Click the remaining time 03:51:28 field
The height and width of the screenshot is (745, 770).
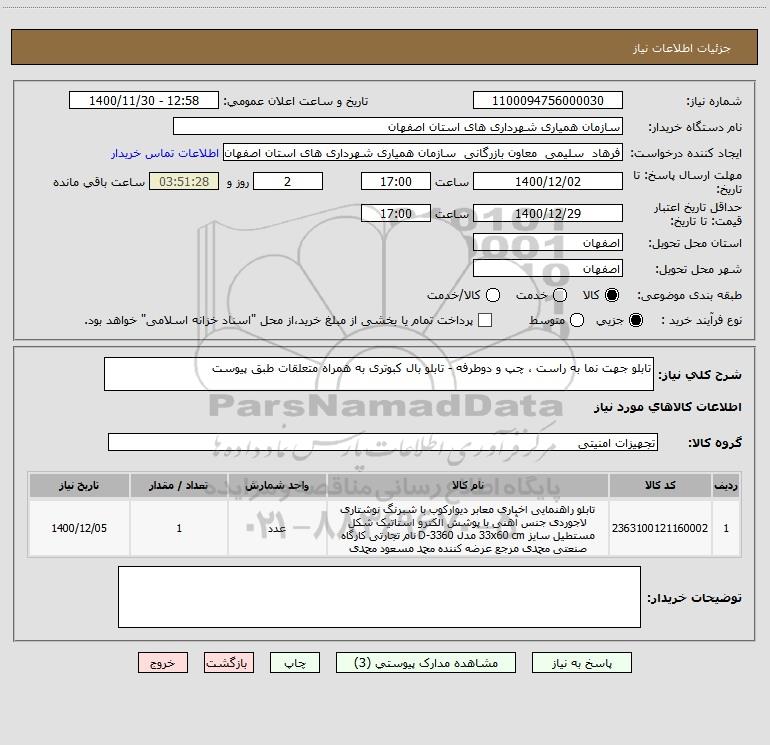[x=184, y=182]
